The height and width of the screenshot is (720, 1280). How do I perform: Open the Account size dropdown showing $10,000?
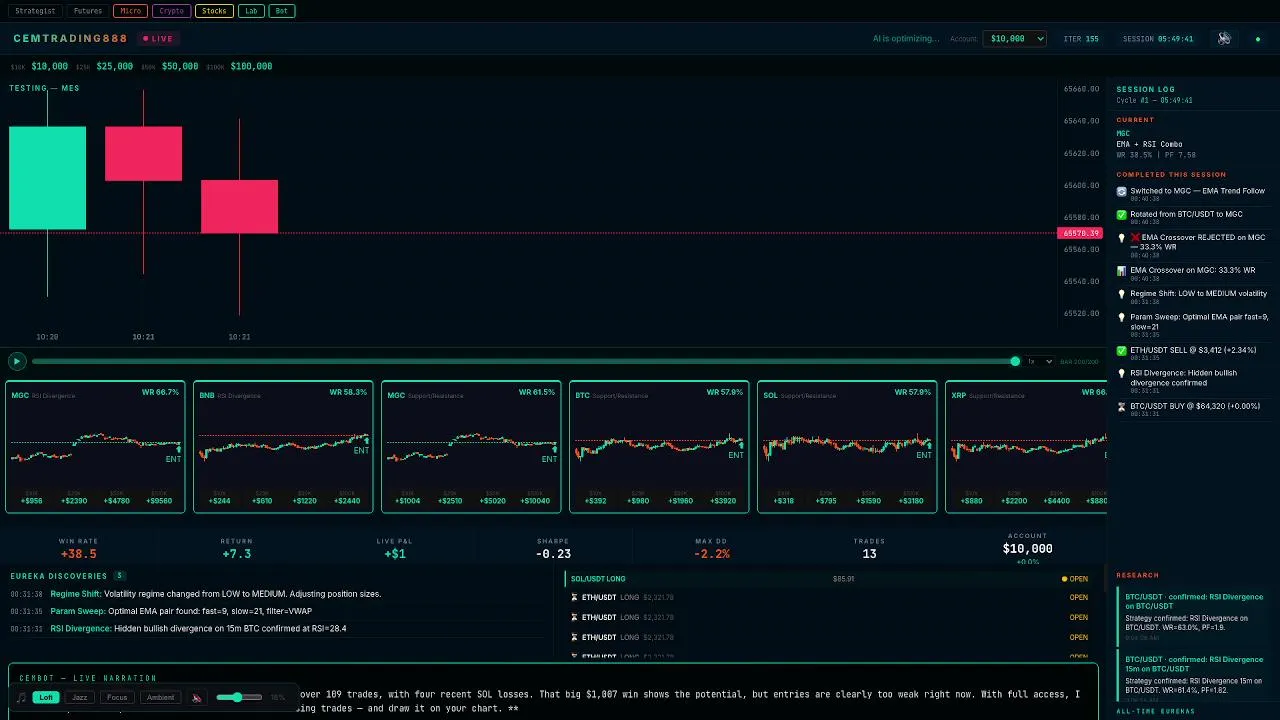click(x=1015, y=39)
